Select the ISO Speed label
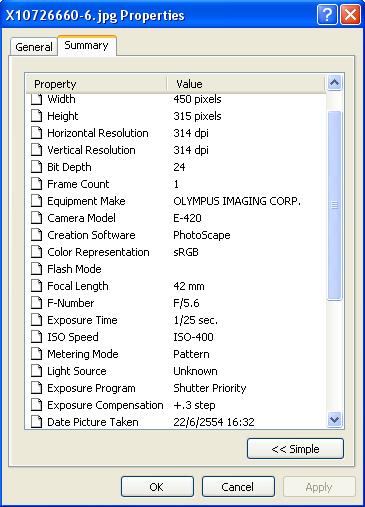This screenshot has width=365, height=507. coord(73,337)
